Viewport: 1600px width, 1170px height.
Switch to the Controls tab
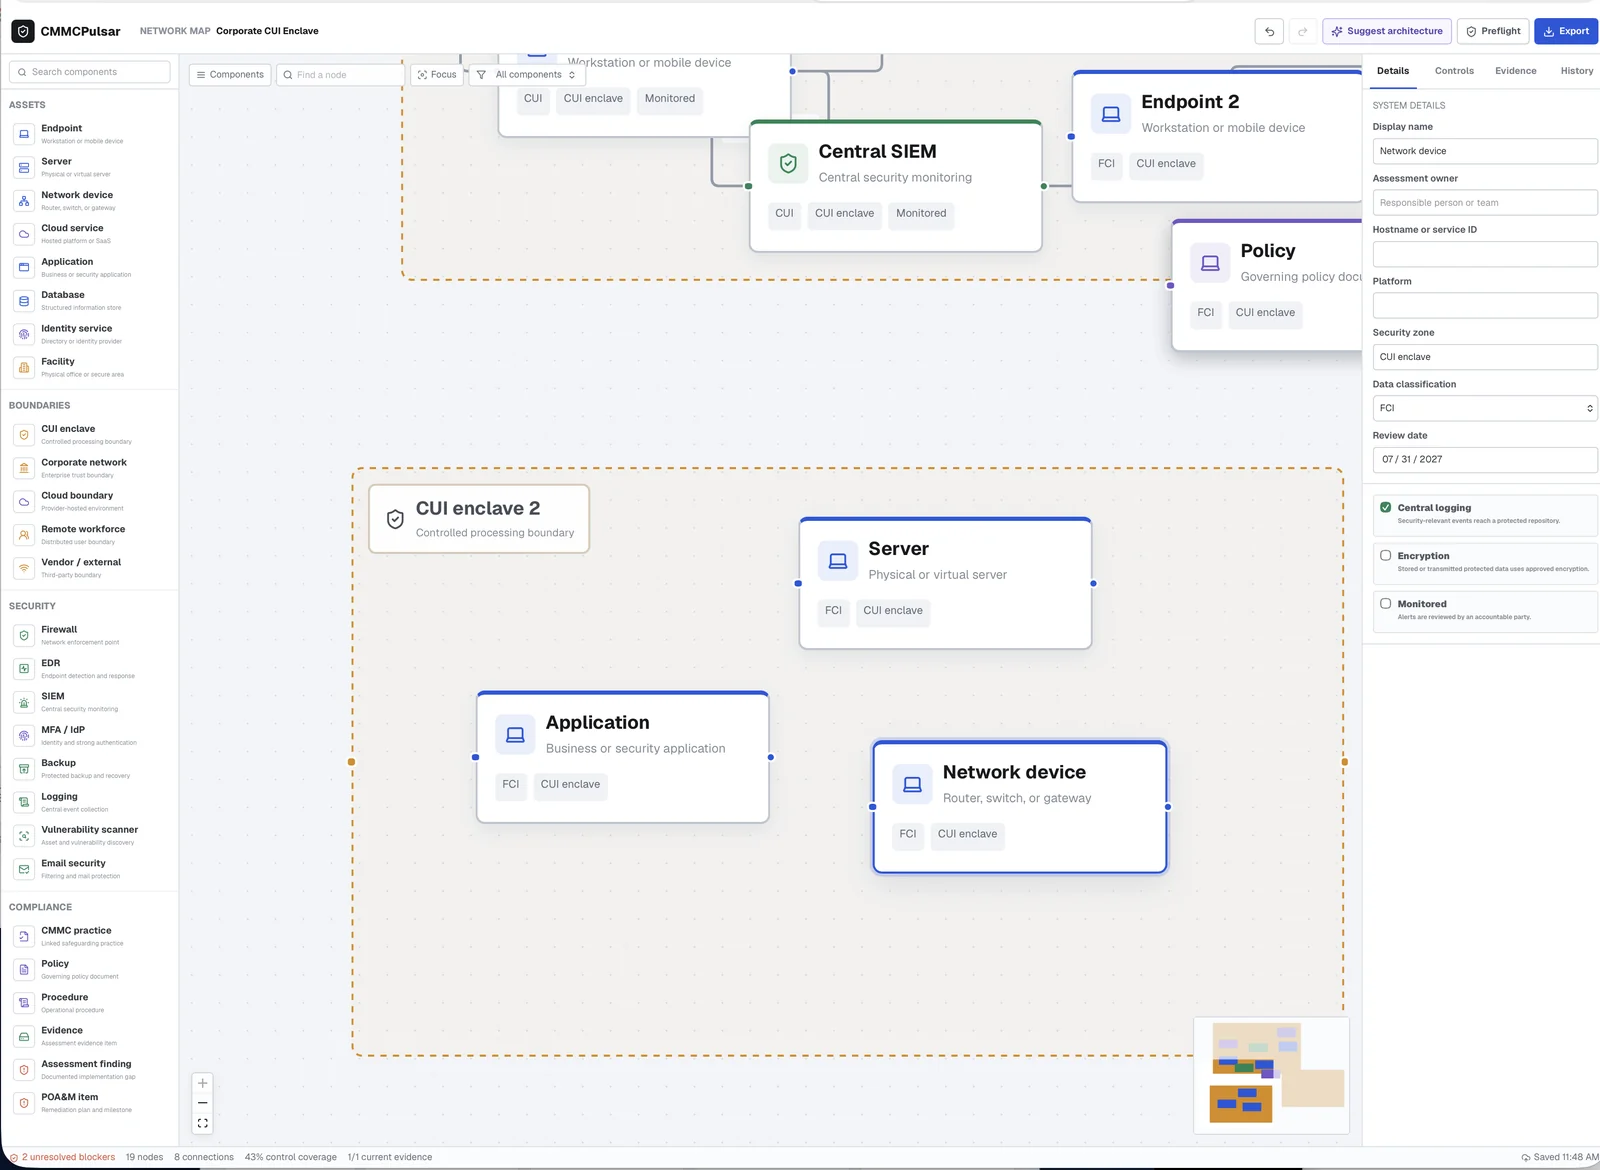pos(1454,71)
